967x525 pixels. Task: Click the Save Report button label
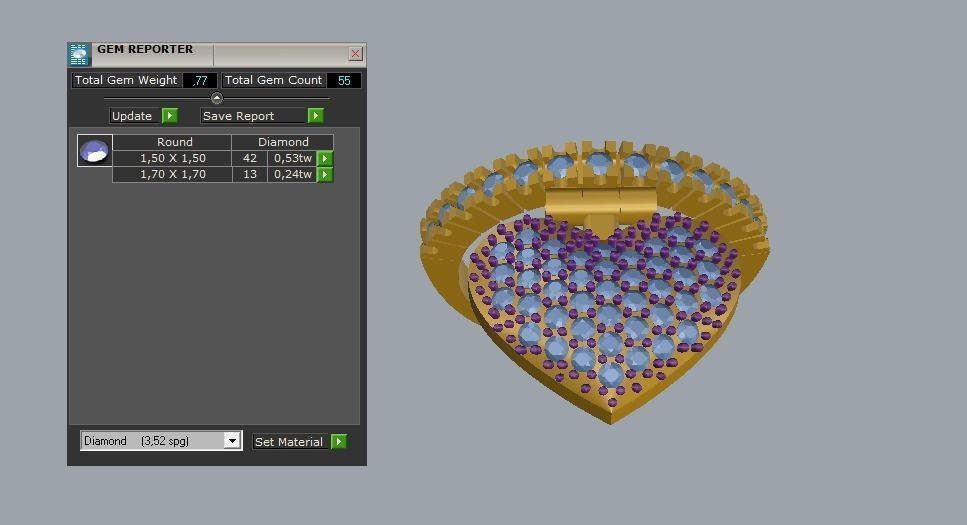click(x=253, y=116)
